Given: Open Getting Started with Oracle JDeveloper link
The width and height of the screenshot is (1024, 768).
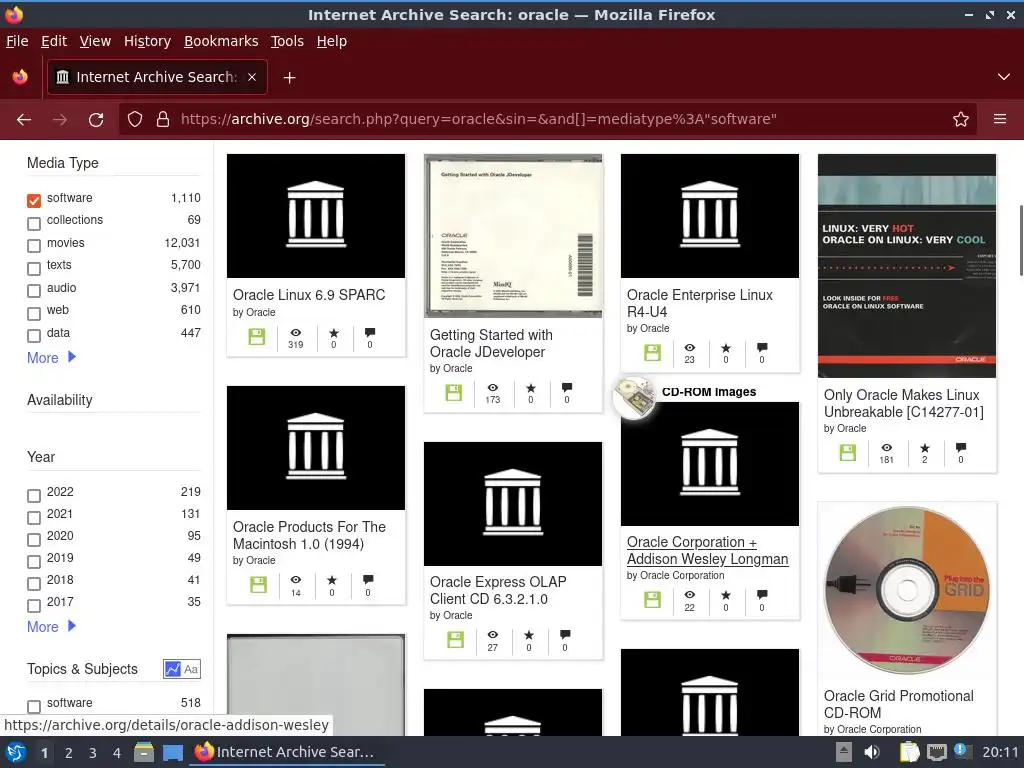Looking at the screenshot, I should pos(491,343).
